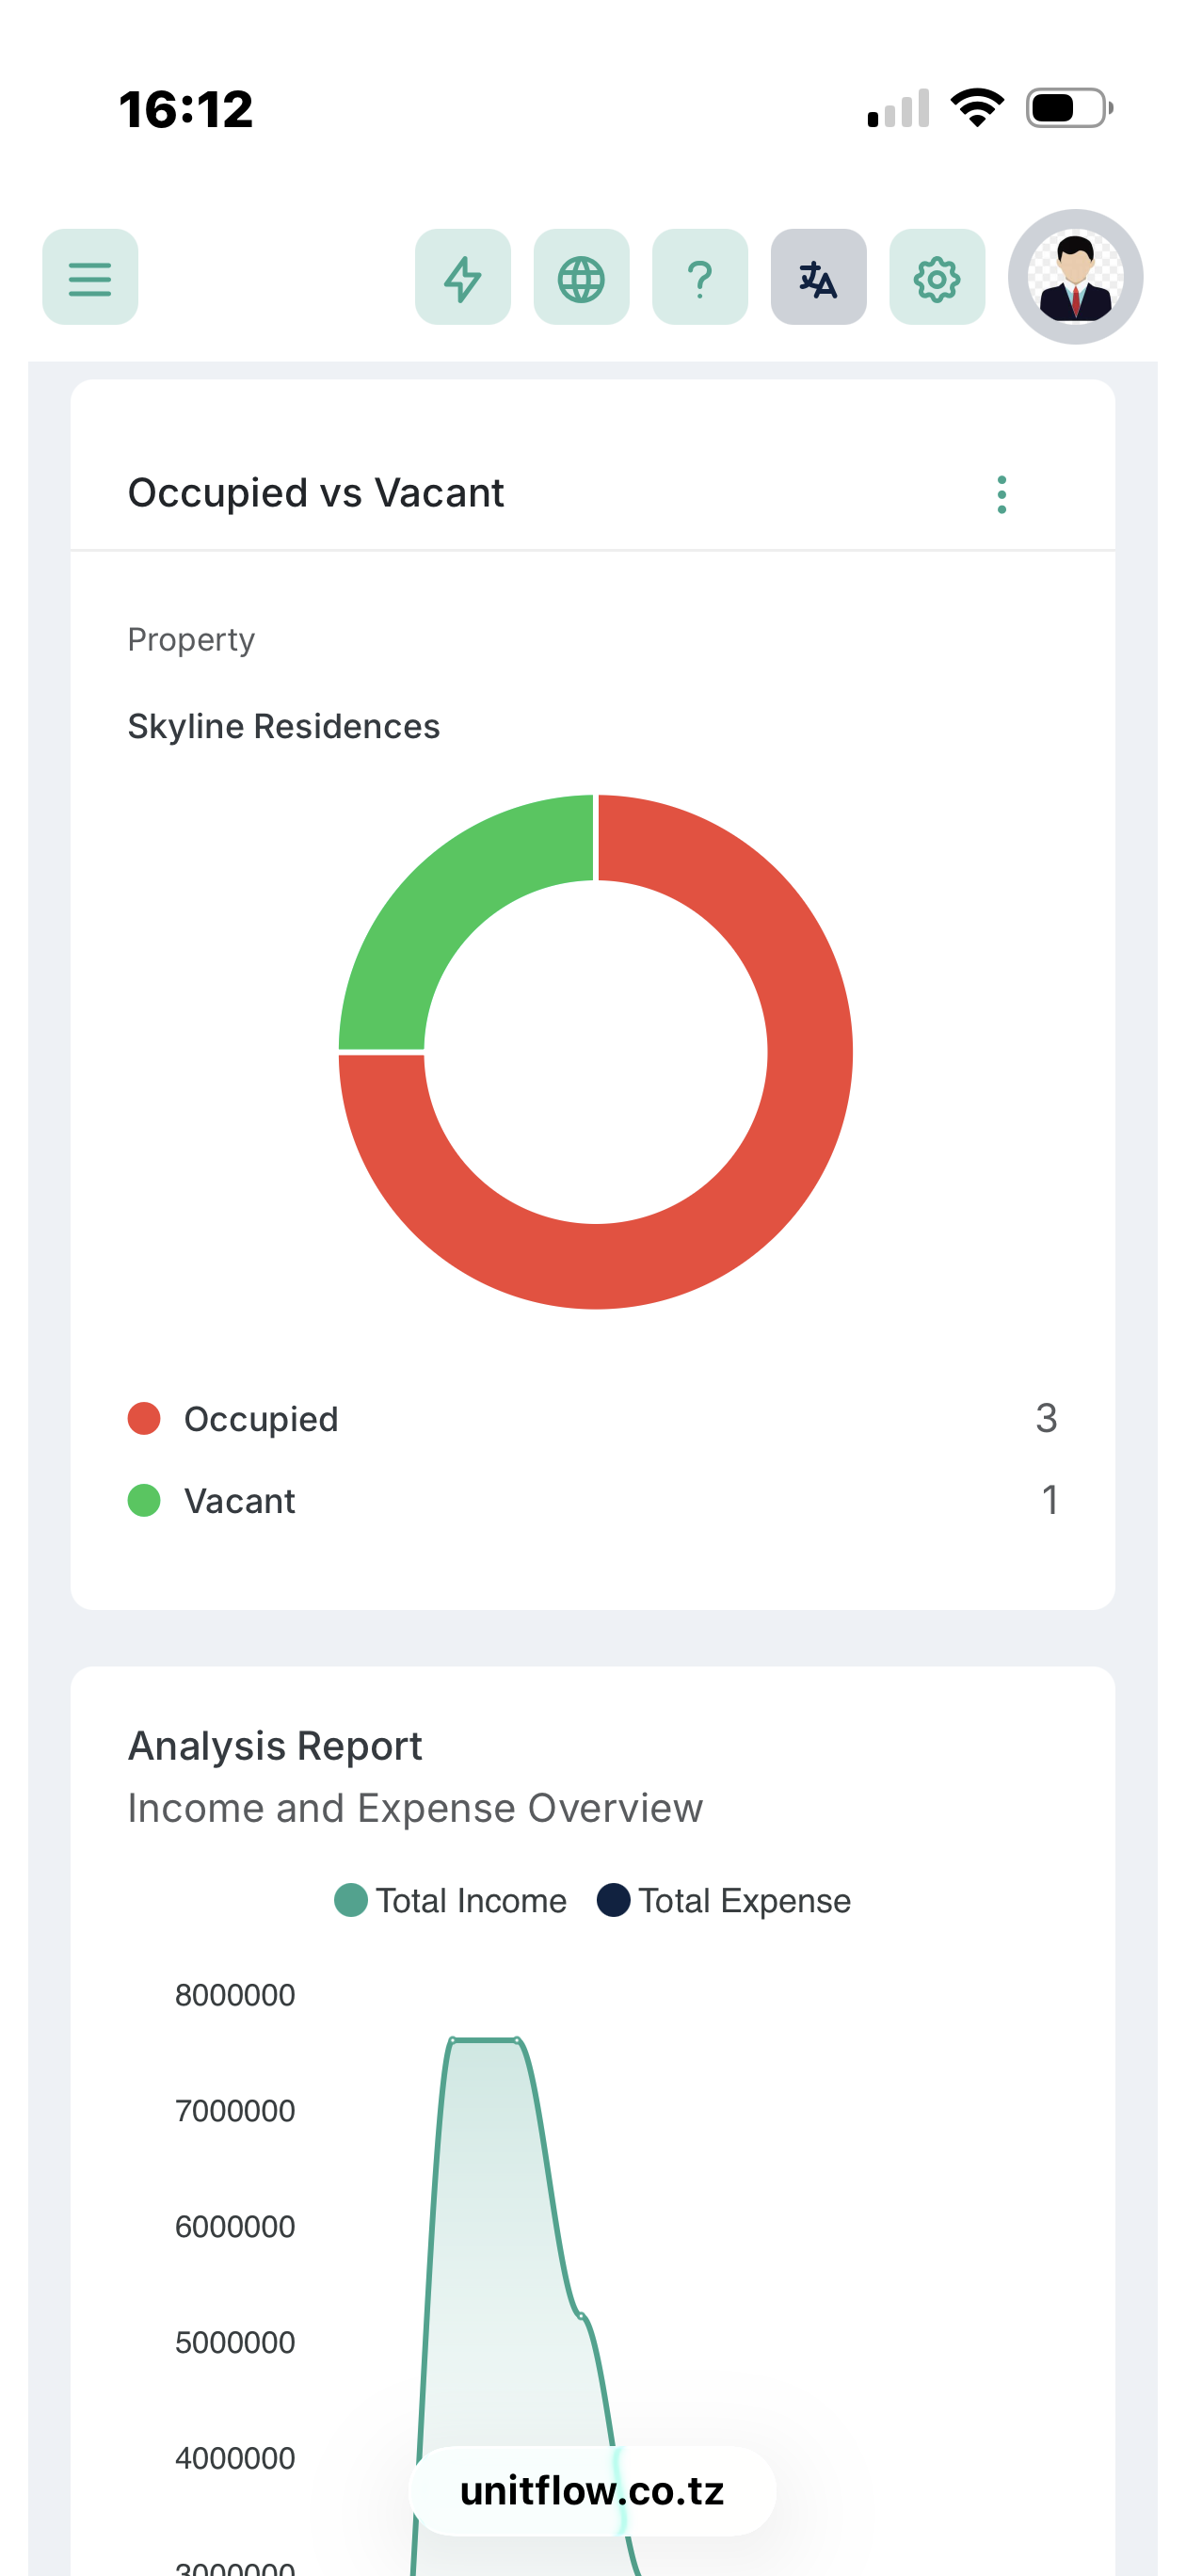
Task: Tap the battery status icon
Action: click(x=1070, y=108)
